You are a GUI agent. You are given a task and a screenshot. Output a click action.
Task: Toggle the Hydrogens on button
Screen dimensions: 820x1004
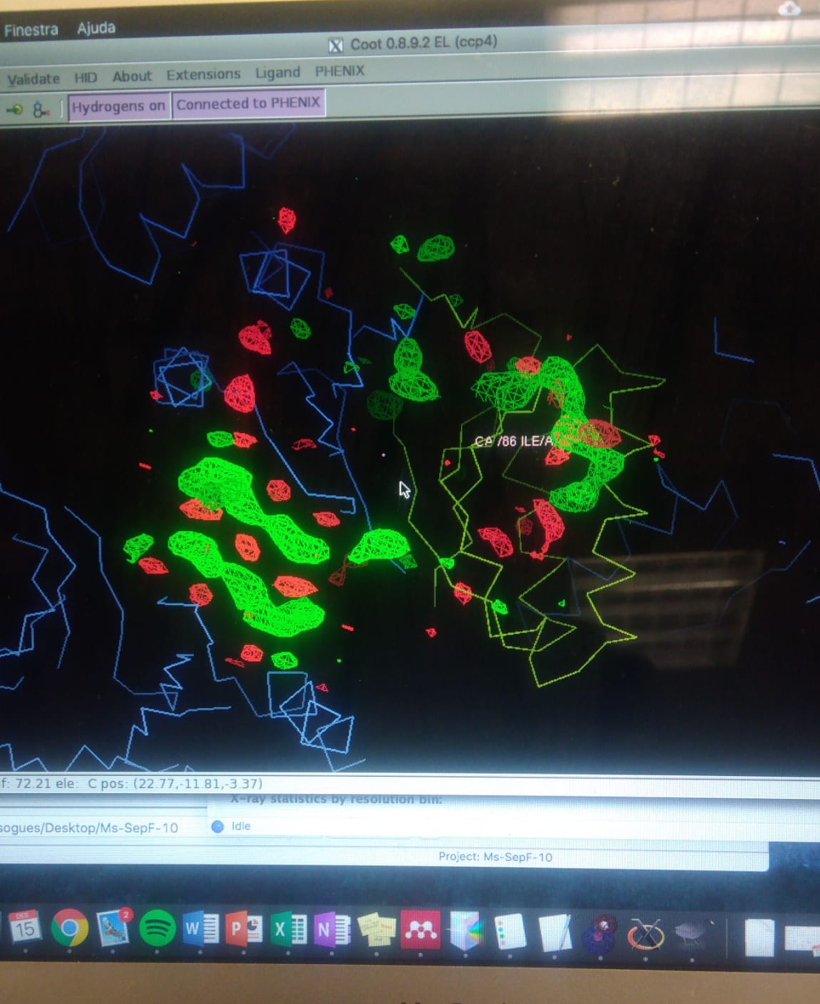pyautogui.click(x=119, y=106)
